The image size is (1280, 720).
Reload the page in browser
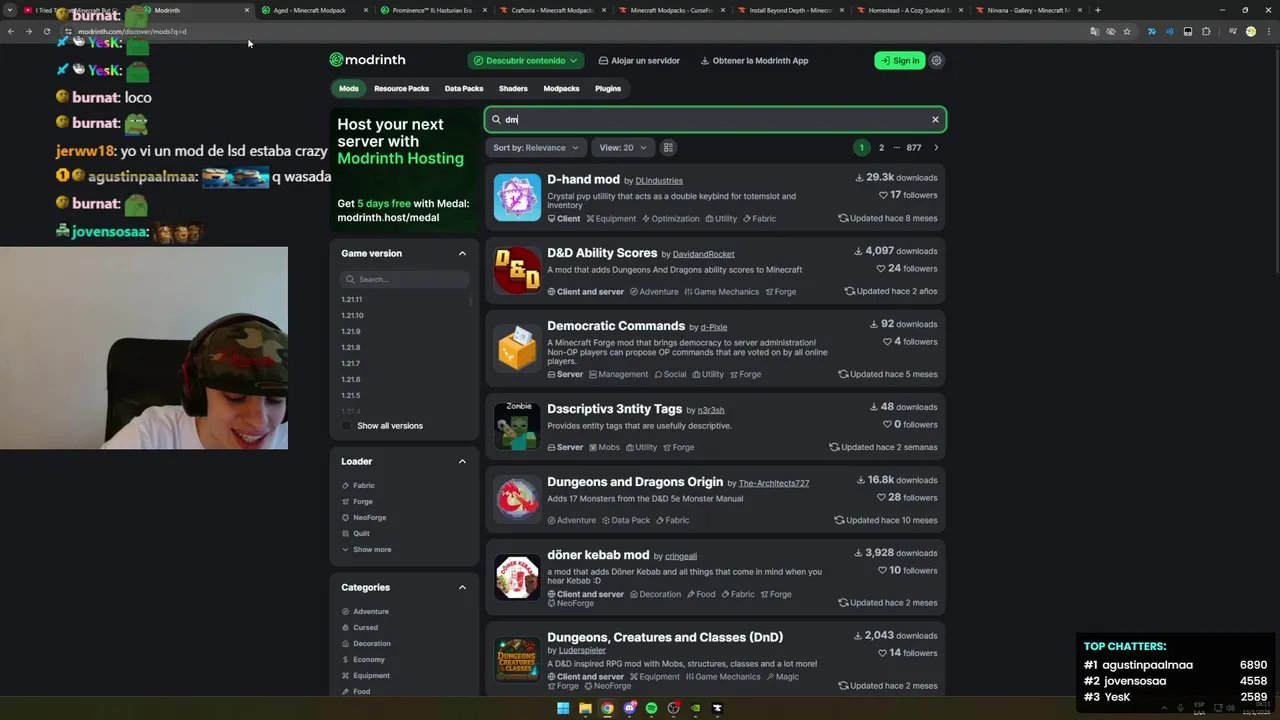(47, 31)
